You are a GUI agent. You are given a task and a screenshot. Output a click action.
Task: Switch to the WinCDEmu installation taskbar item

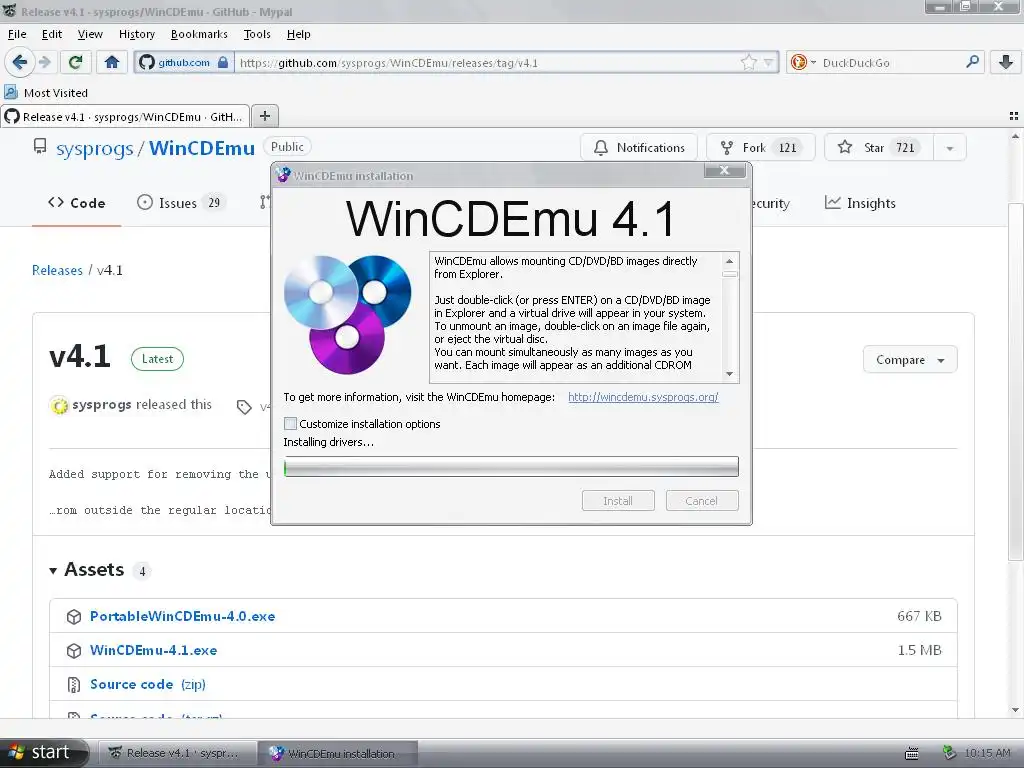pyautogui.click(x=336, y=753)
